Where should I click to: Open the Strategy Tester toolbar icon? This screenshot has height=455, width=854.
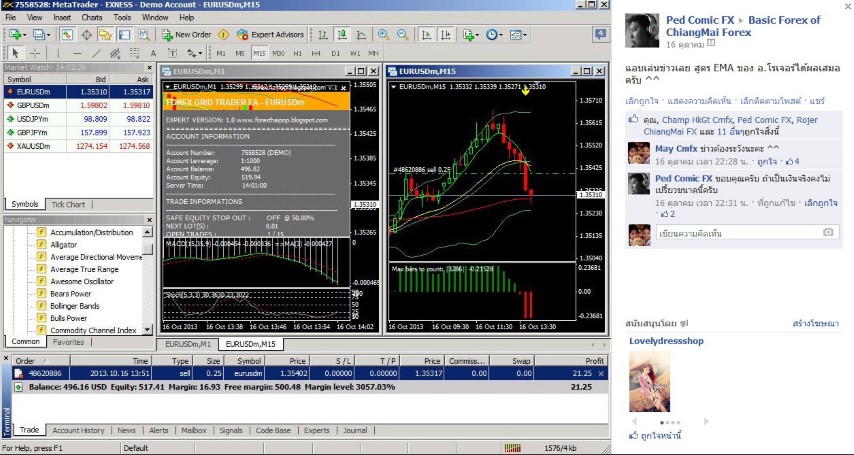point(144,34)
